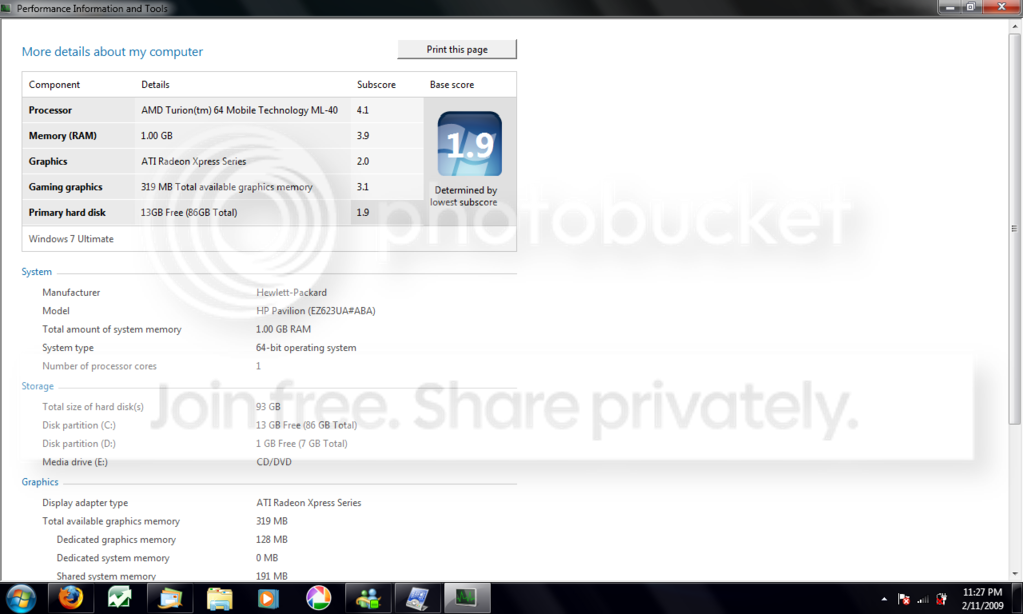Viewport: 1023px width, 614px height.
Task: Click 'More details about my computer' heading
Action: pos(112,52)
